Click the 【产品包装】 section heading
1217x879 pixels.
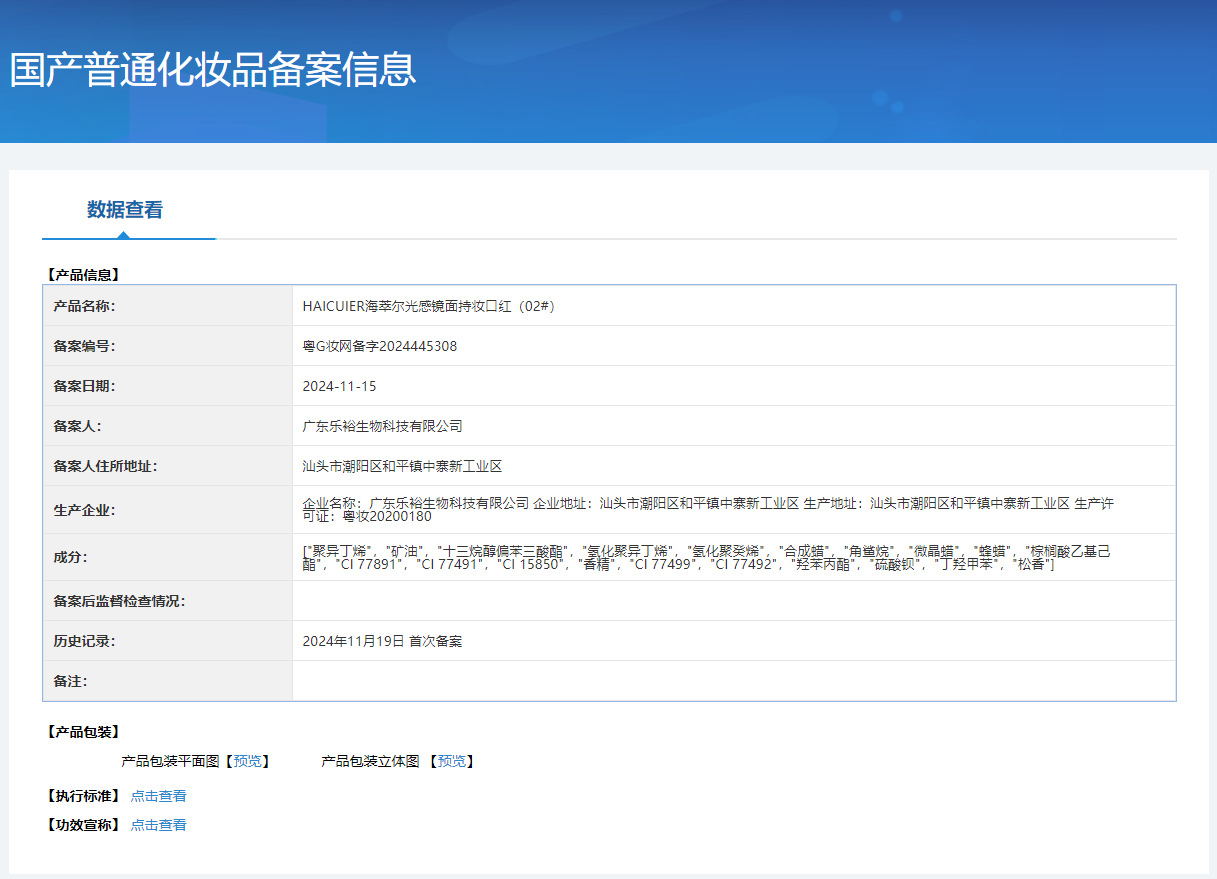point(82,732)
